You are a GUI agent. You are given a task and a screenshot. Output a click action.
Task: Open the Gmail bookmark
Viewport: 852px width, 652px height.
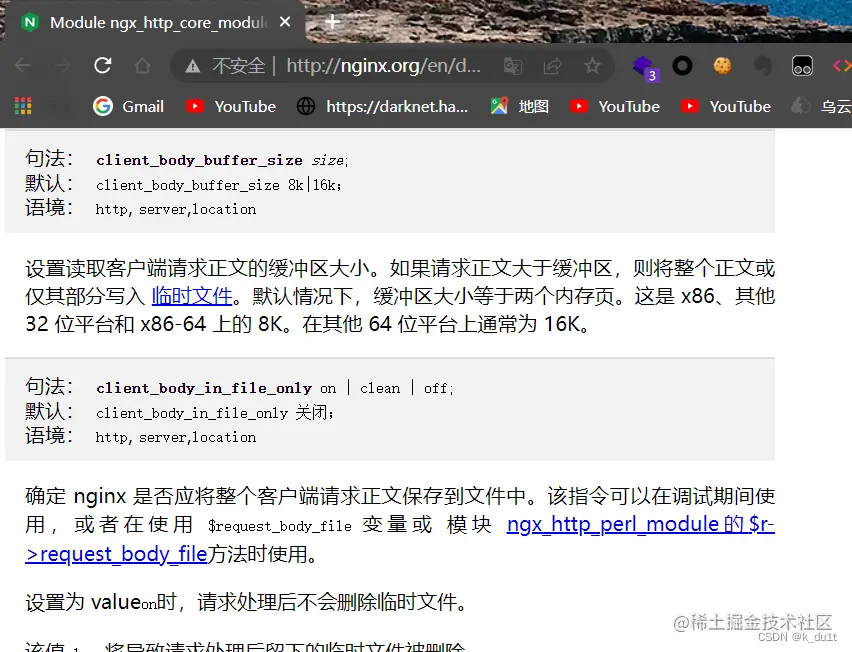click(128, 106)
